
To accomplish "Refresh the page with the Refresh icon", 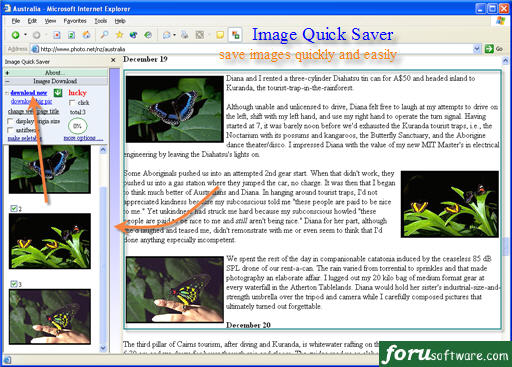I will click(71, 35).
